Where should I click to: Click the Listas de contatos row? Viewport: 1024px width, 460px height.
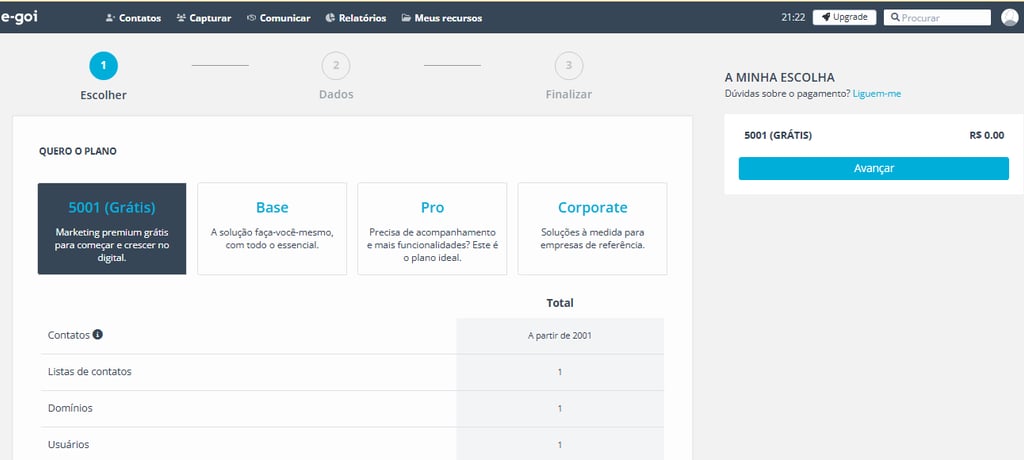click(x=352, y=372)
